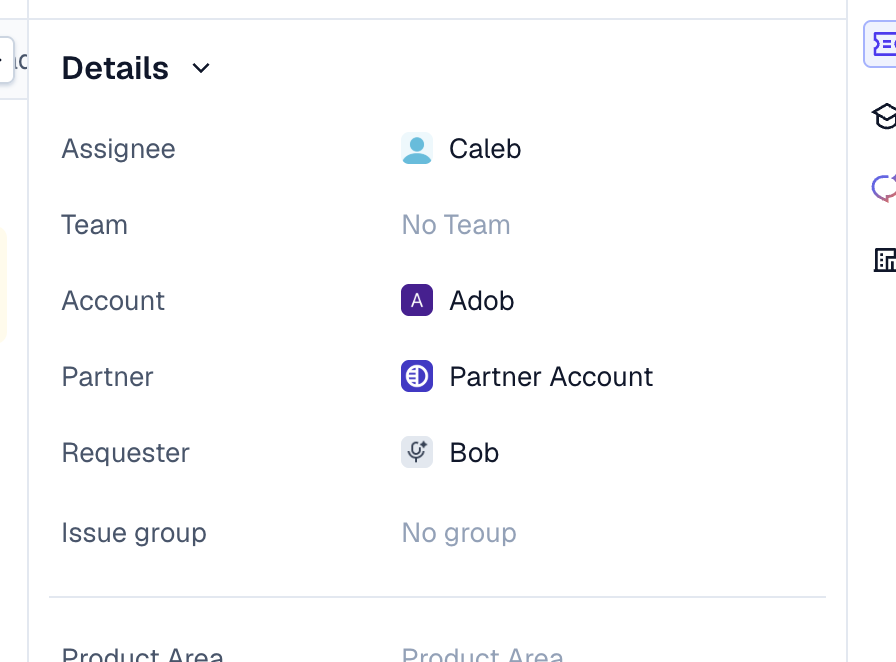Click Bob's microphone requester icon

[416, 452]
